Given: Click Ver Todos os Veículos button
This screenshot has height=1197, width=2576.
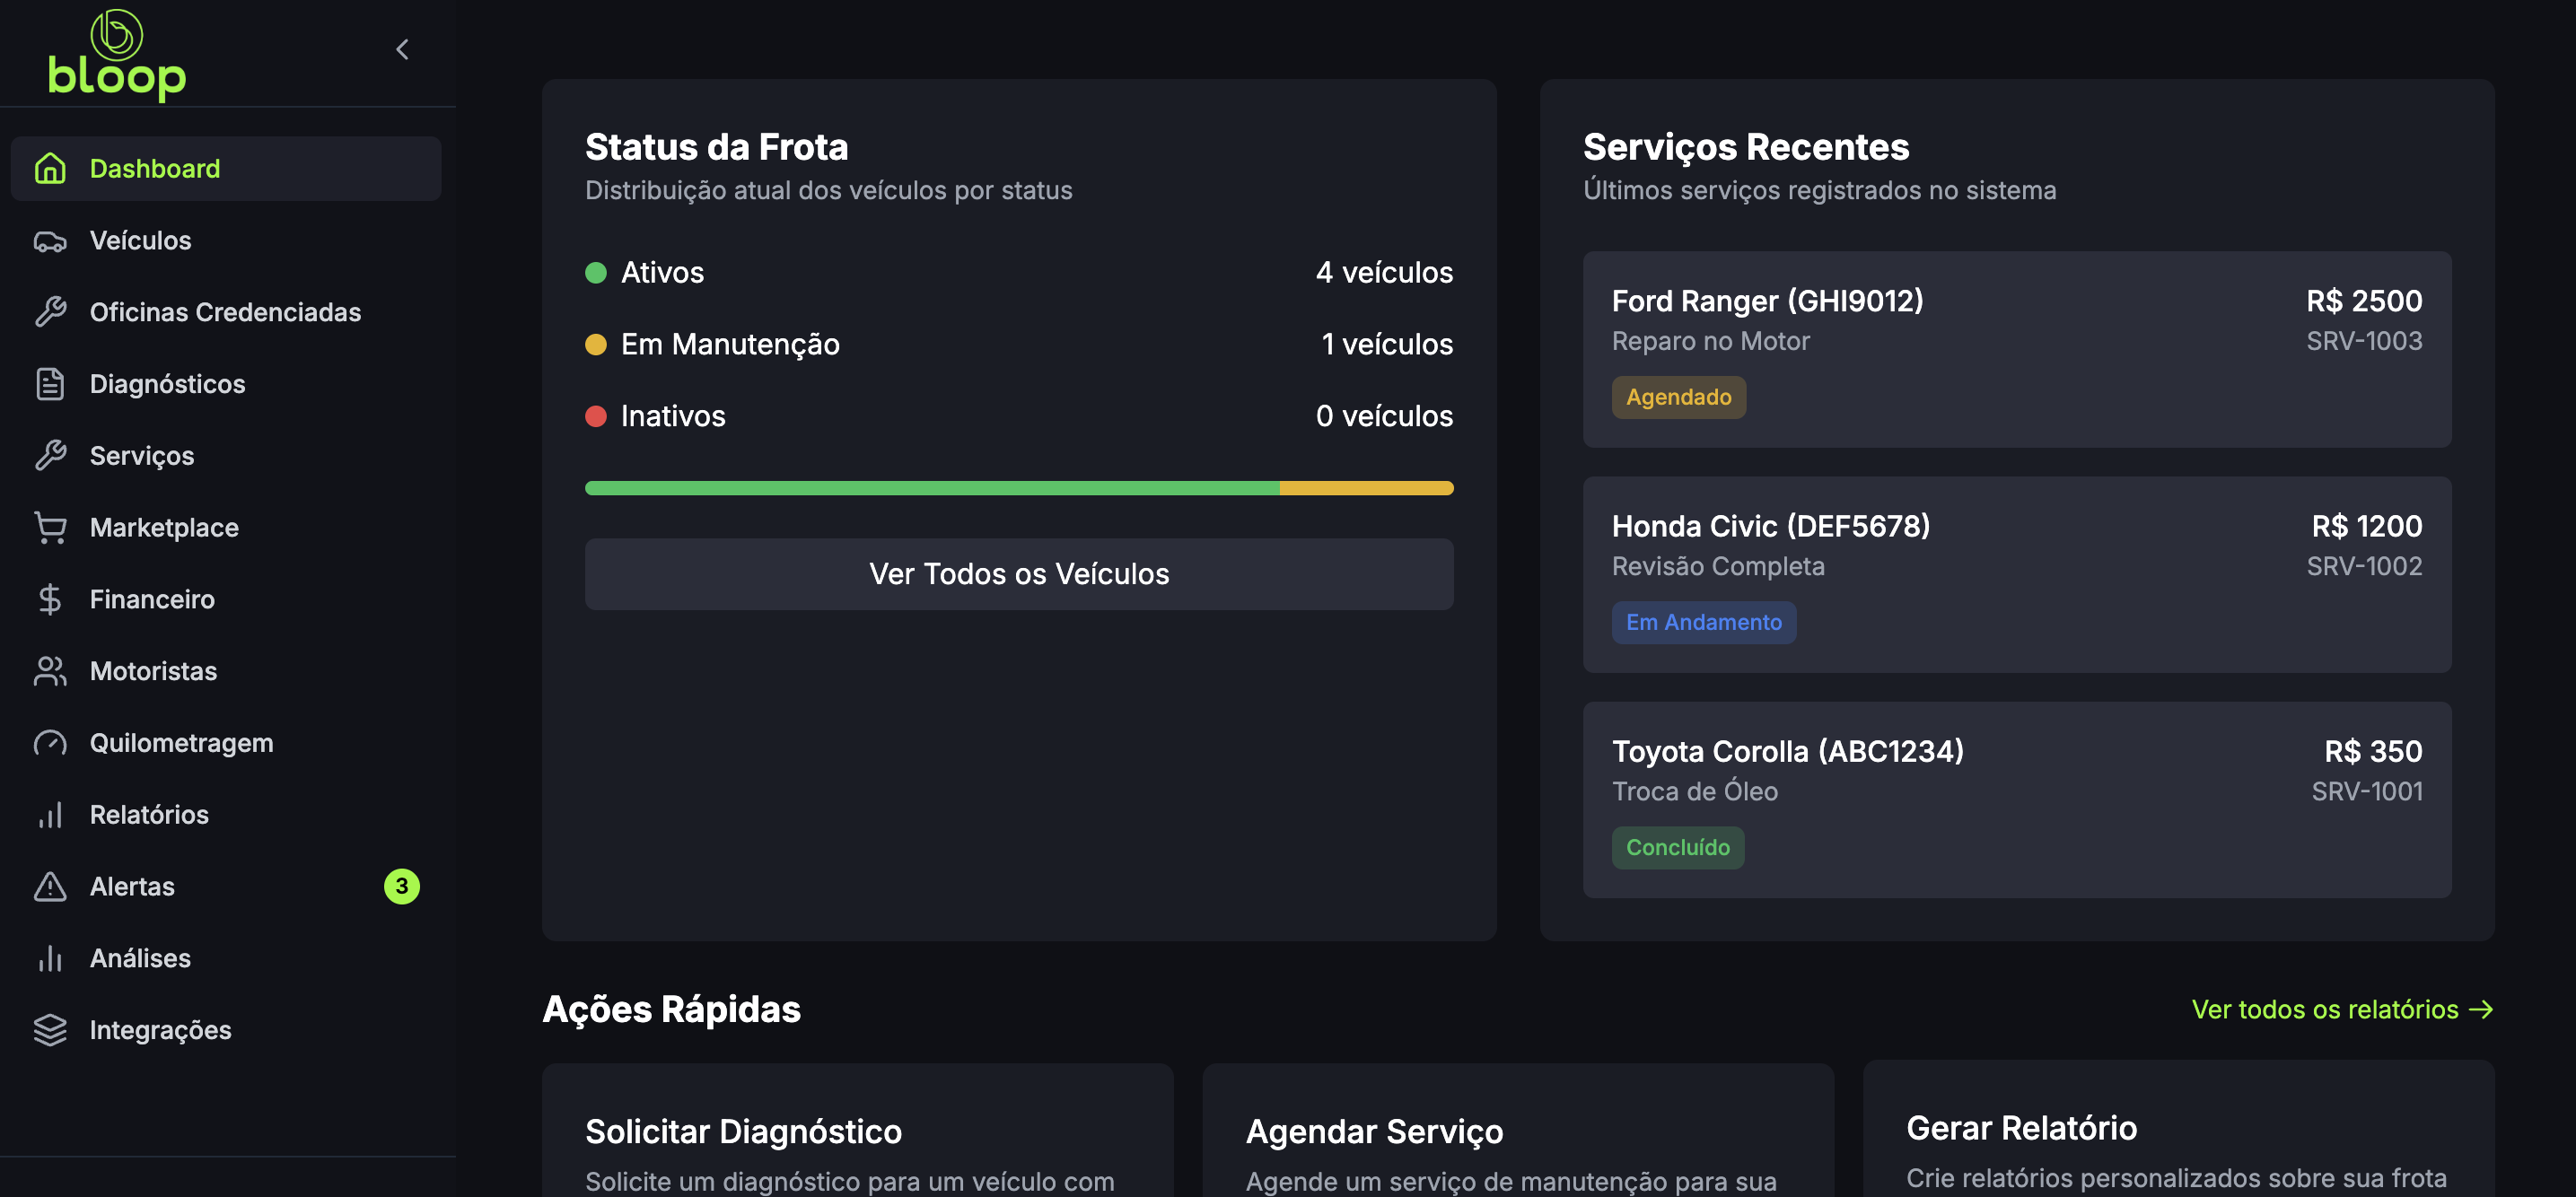Looking at the screenshot, I should (1019, 574).
